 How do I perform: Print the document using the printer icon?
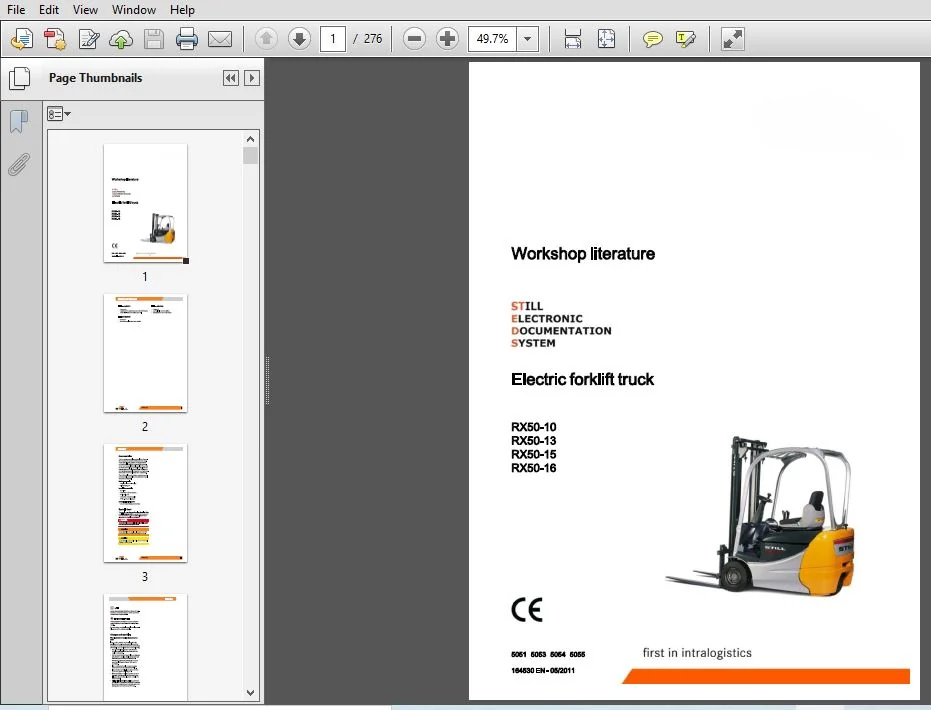[186, 39]
